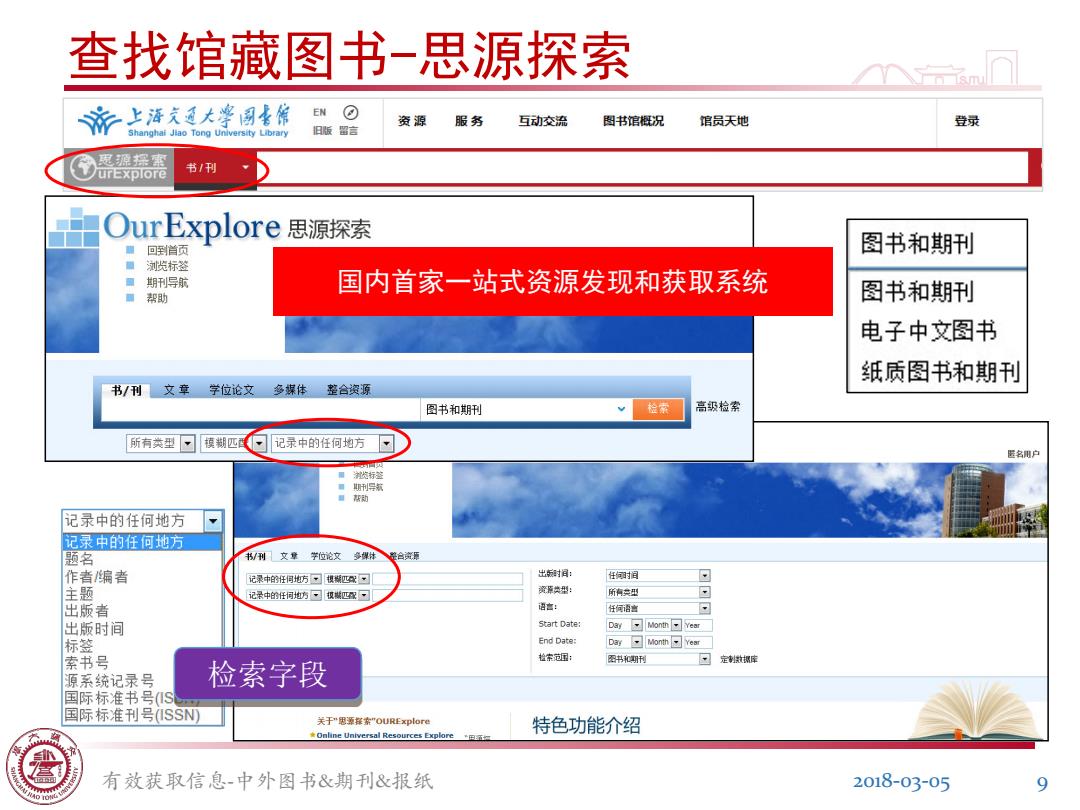
Task: Click 定制数据库 link beside 检索范围
Action: coord(739,659)
